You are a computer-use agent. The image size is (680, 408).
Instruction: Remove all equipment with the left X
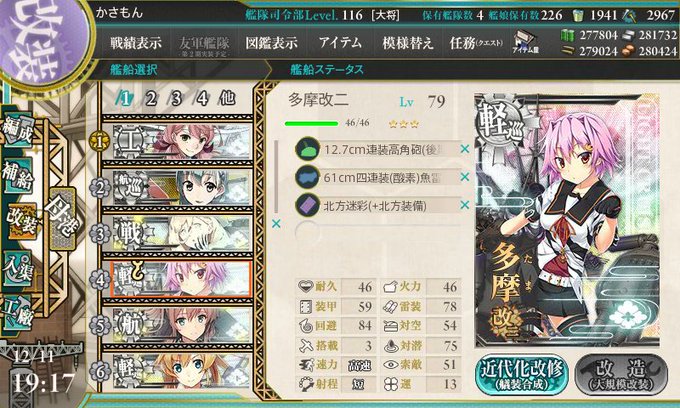click(276, 224)
